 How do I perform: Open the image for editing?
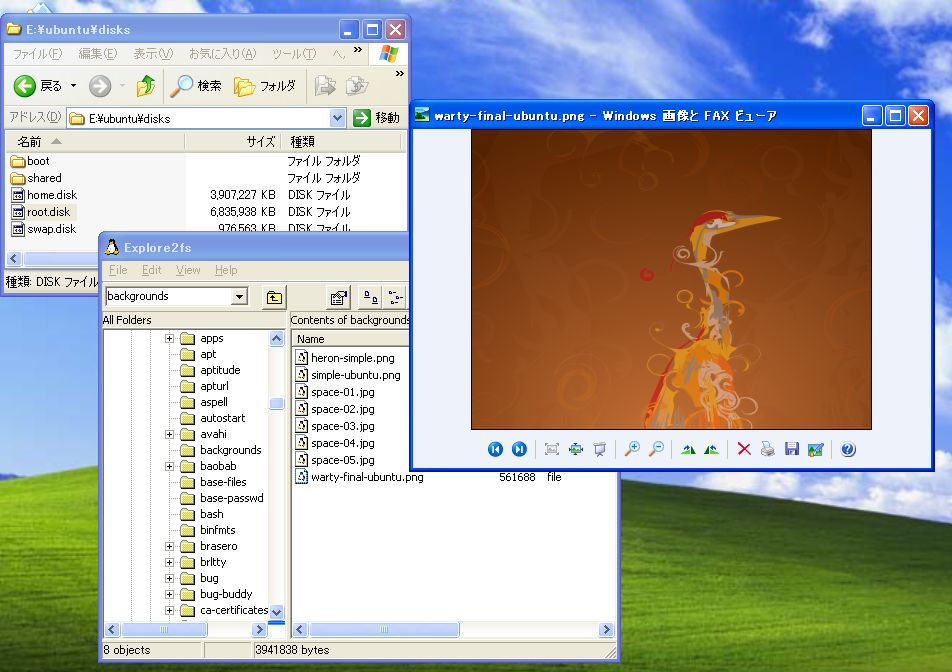[816, 449]
